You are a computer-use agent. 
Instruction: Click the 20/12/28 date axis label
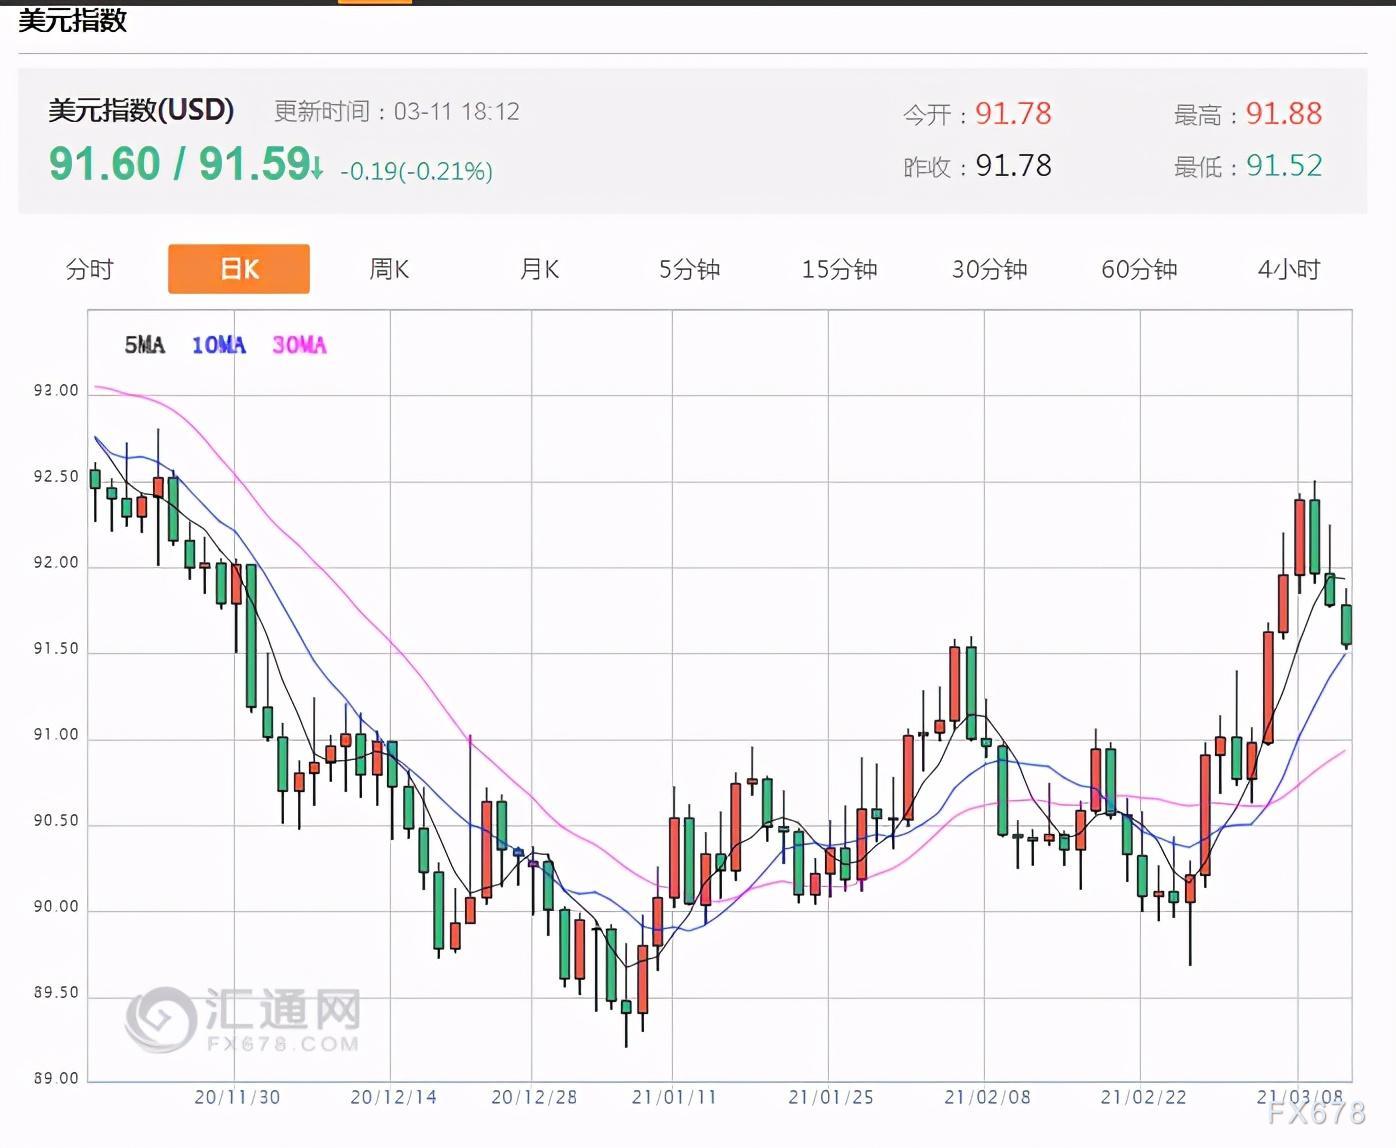[534, 1097]
